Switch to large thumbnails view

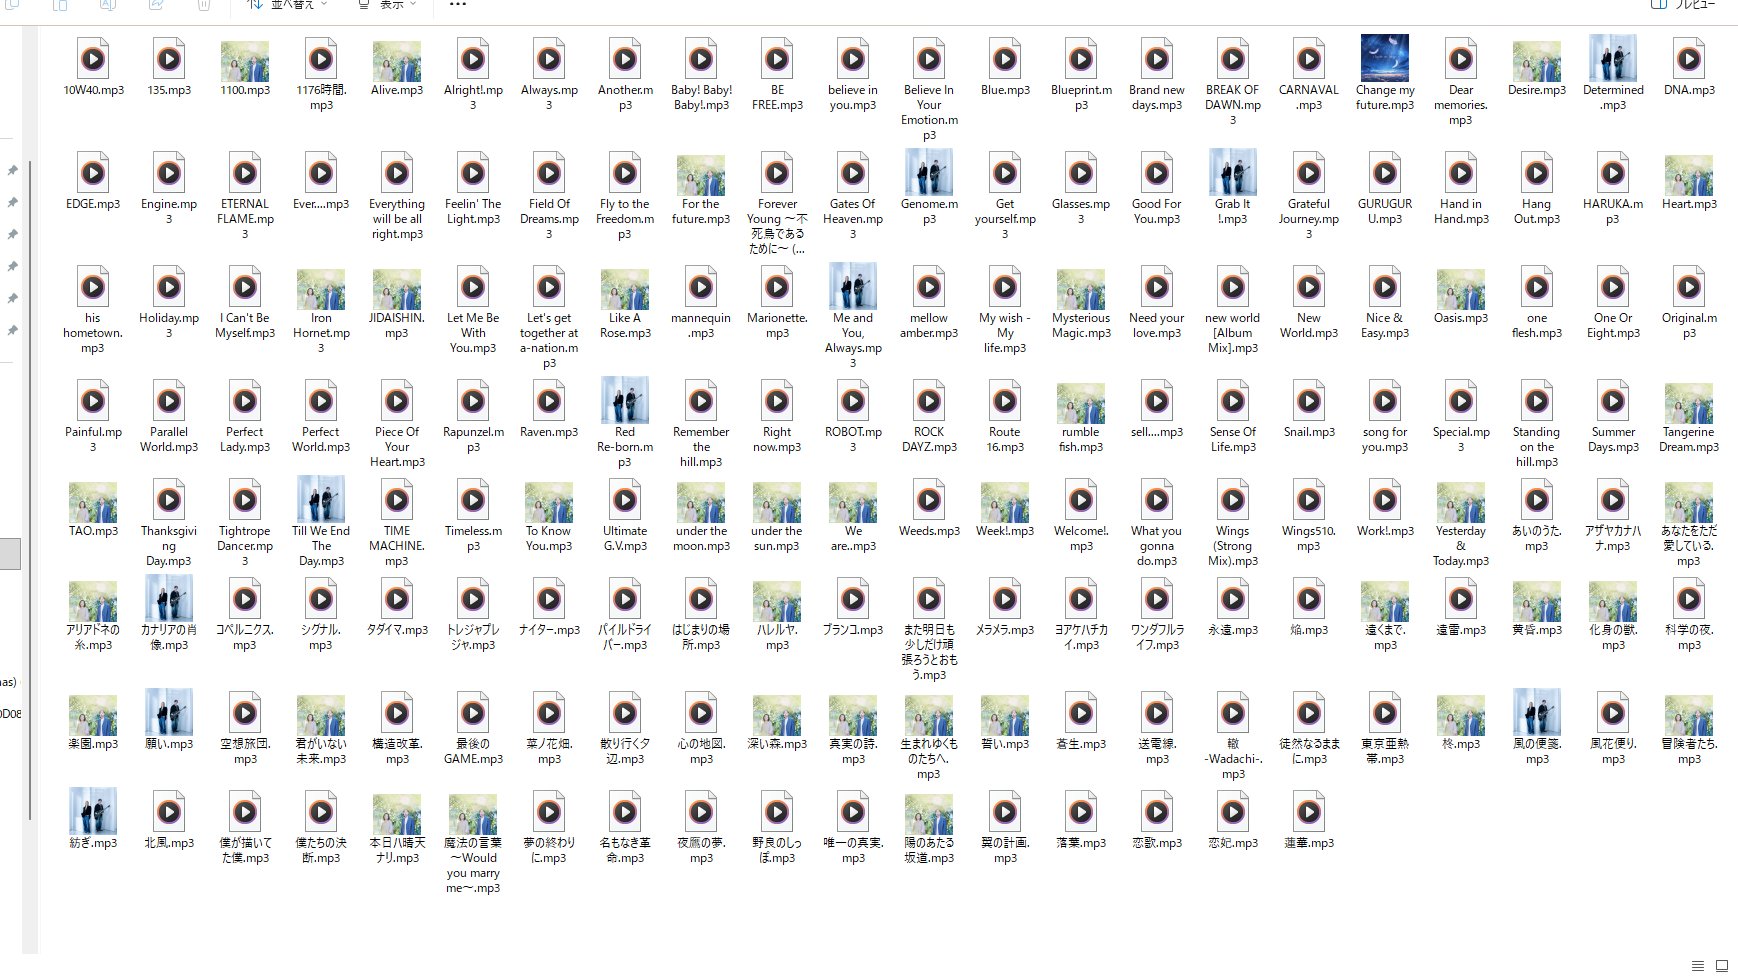tap(1722, 966)
